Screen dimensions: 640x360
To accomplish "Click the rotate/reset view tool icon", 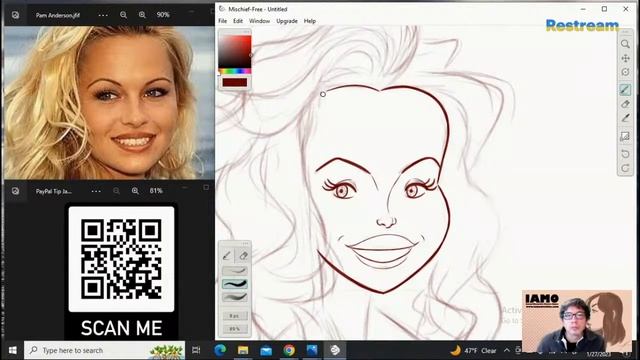I will coord(625,72).
